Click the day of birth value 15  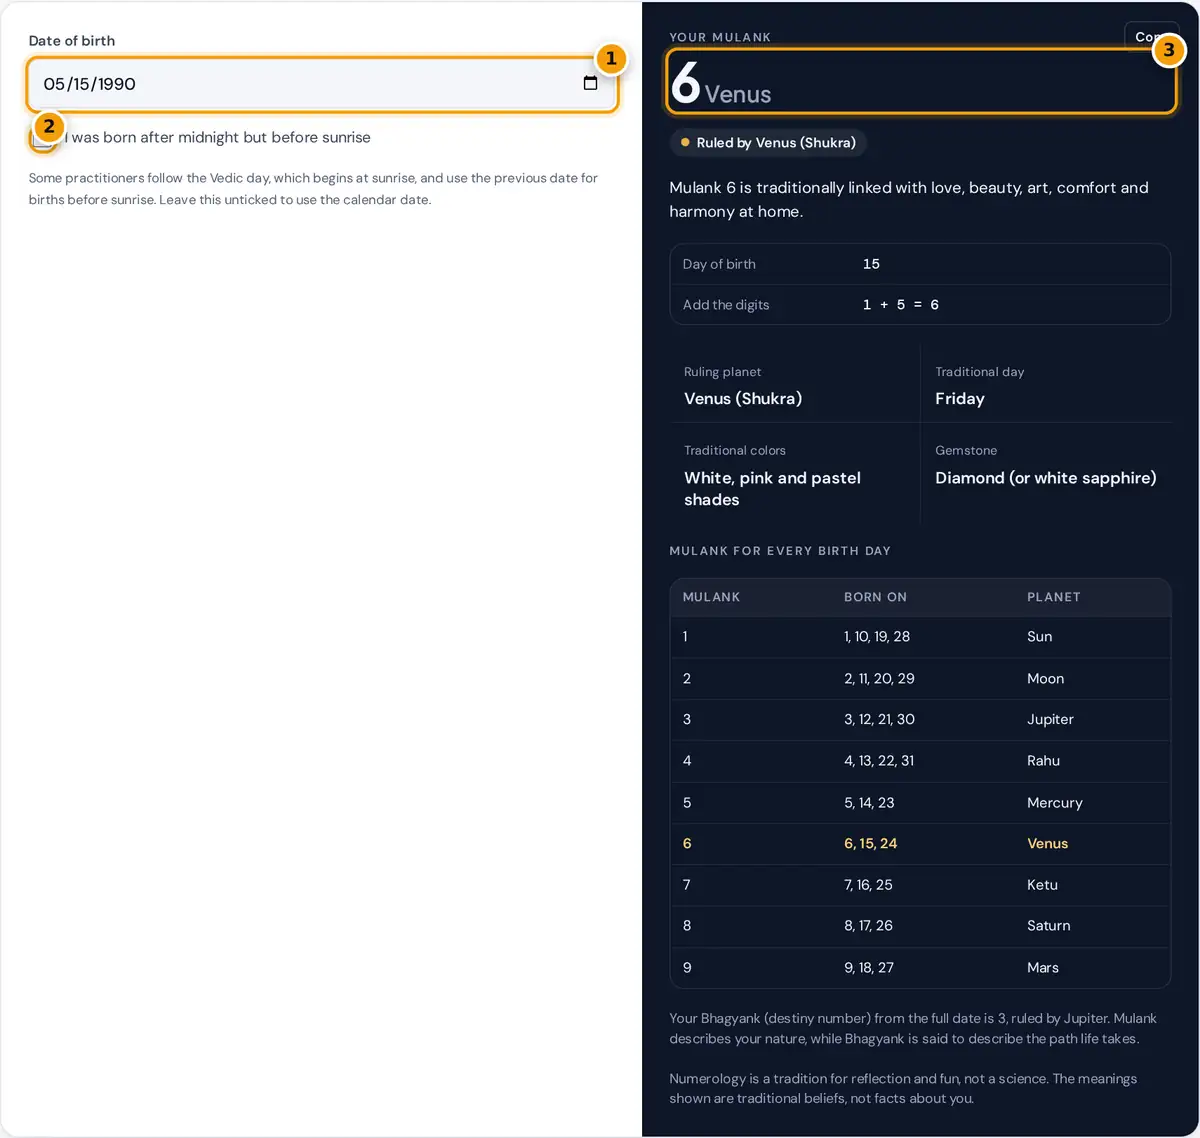tap(871, 264)
